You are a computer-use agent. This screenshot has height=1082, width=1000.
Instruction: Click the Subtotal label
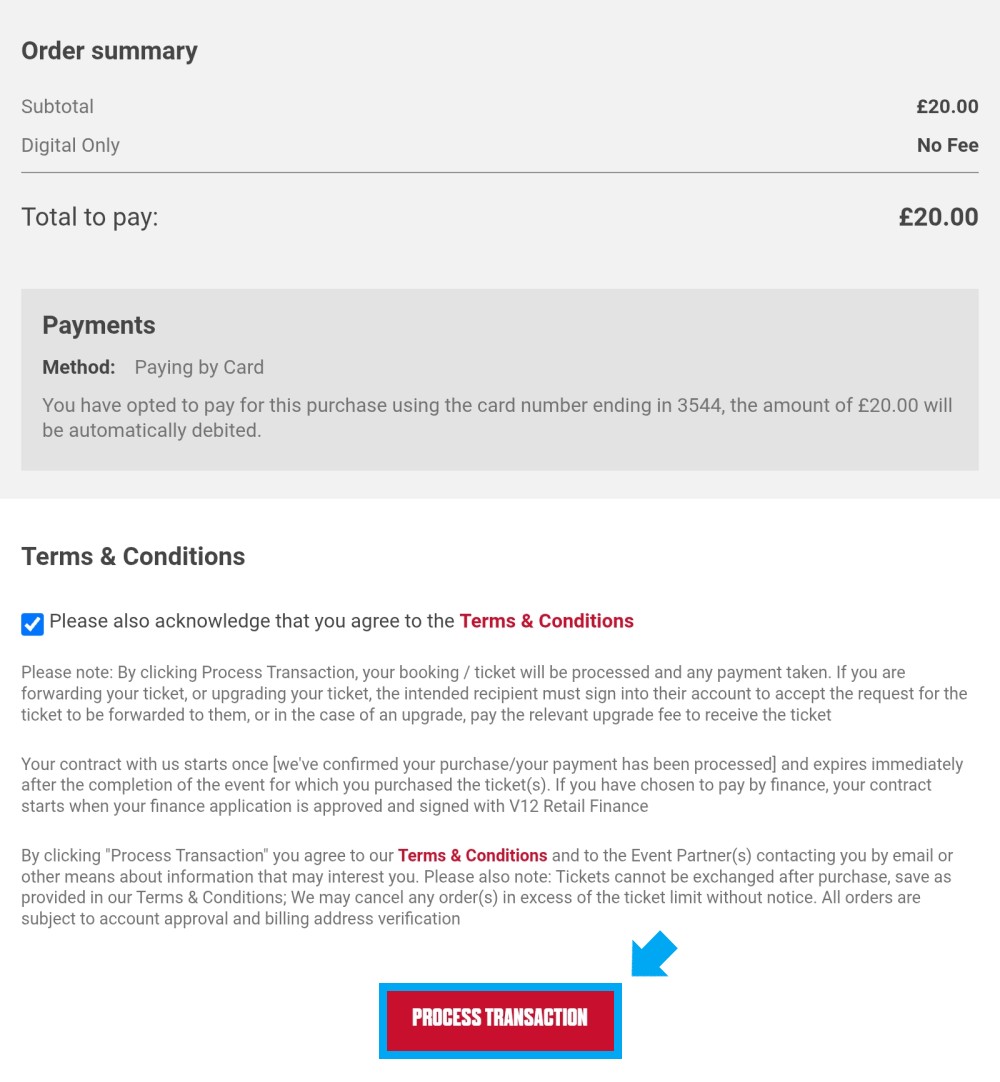[x=57, y=106]
